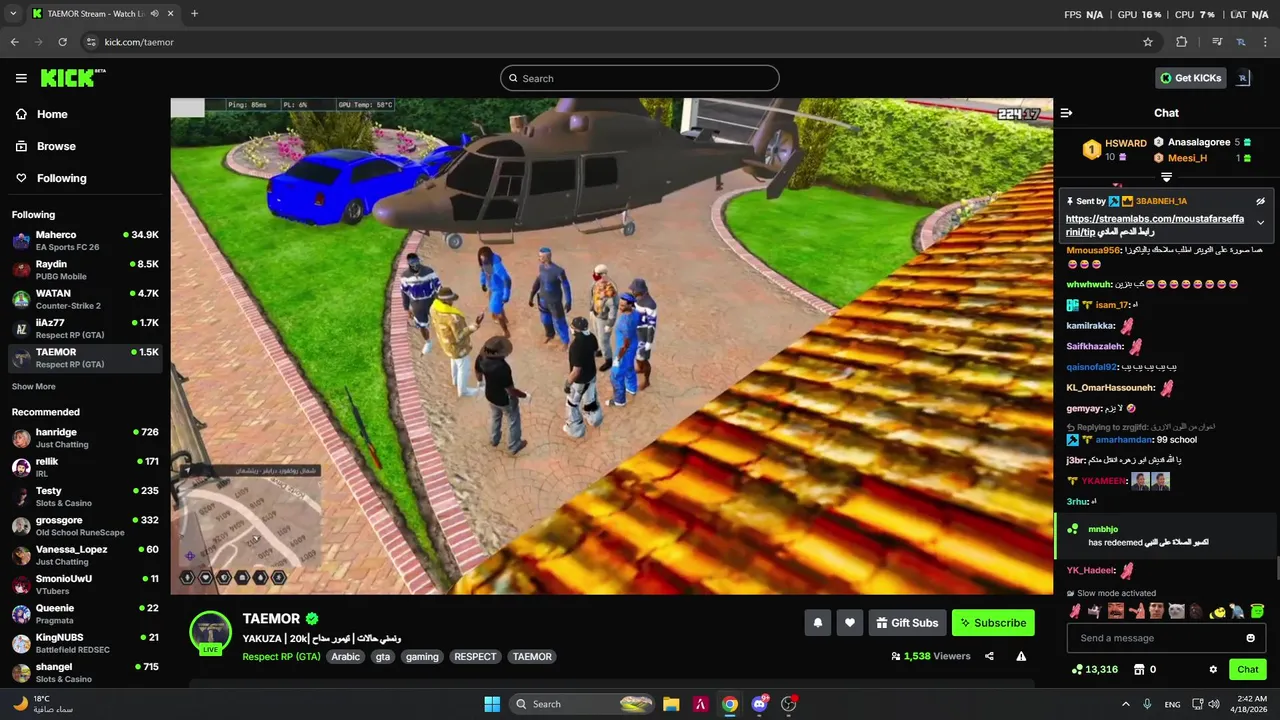Open File Explorer from taskbar

point(671,704)
